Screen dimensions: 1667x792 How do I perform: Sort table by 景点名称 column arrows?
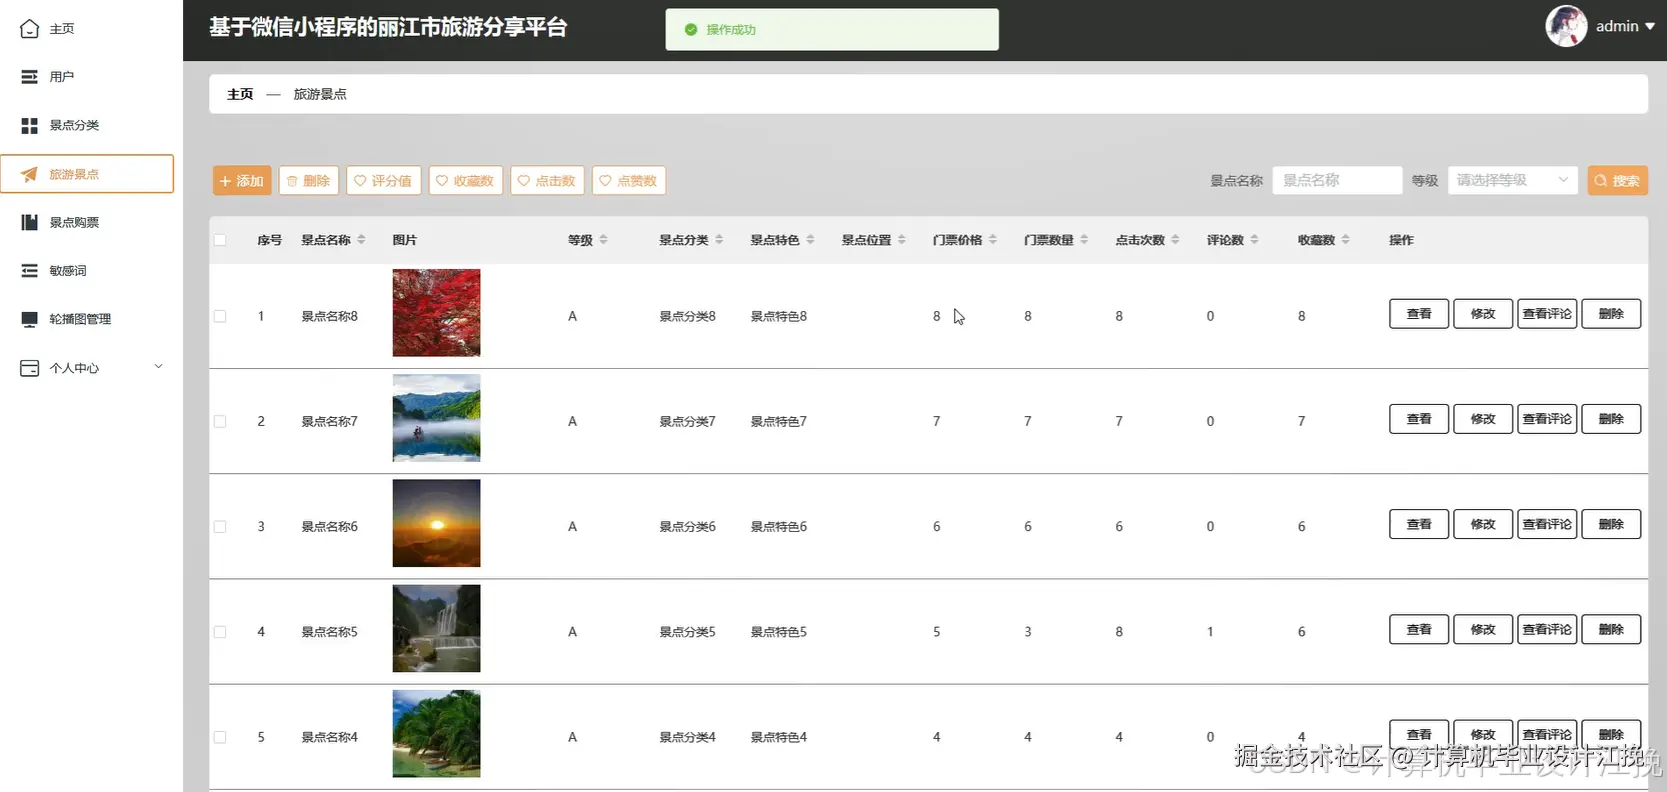(361, 240)
